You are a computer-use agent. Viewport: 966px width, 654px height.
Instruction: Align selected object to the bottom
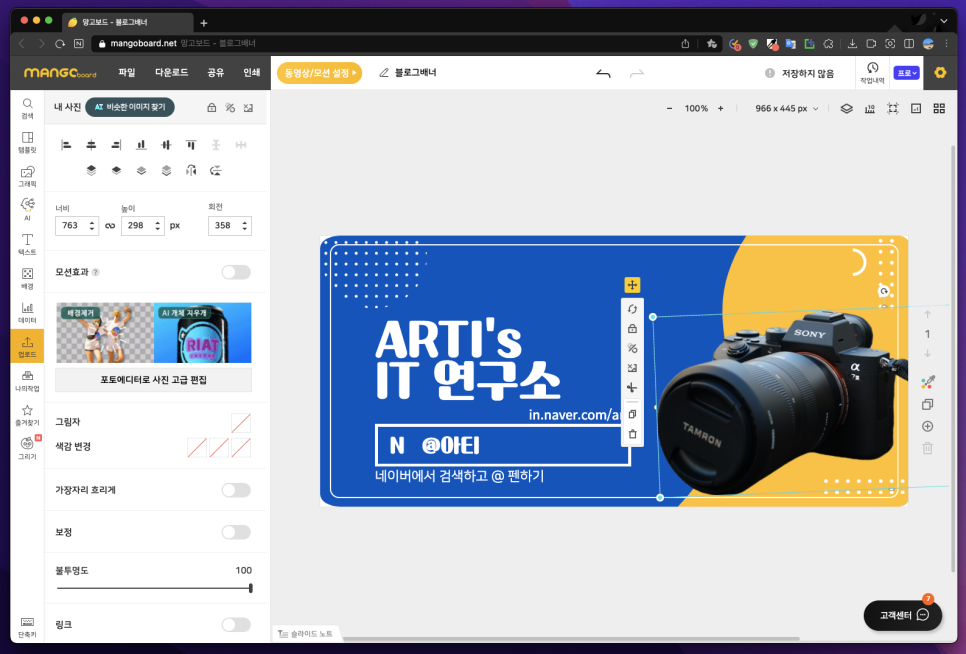click(x=141, y=145)
